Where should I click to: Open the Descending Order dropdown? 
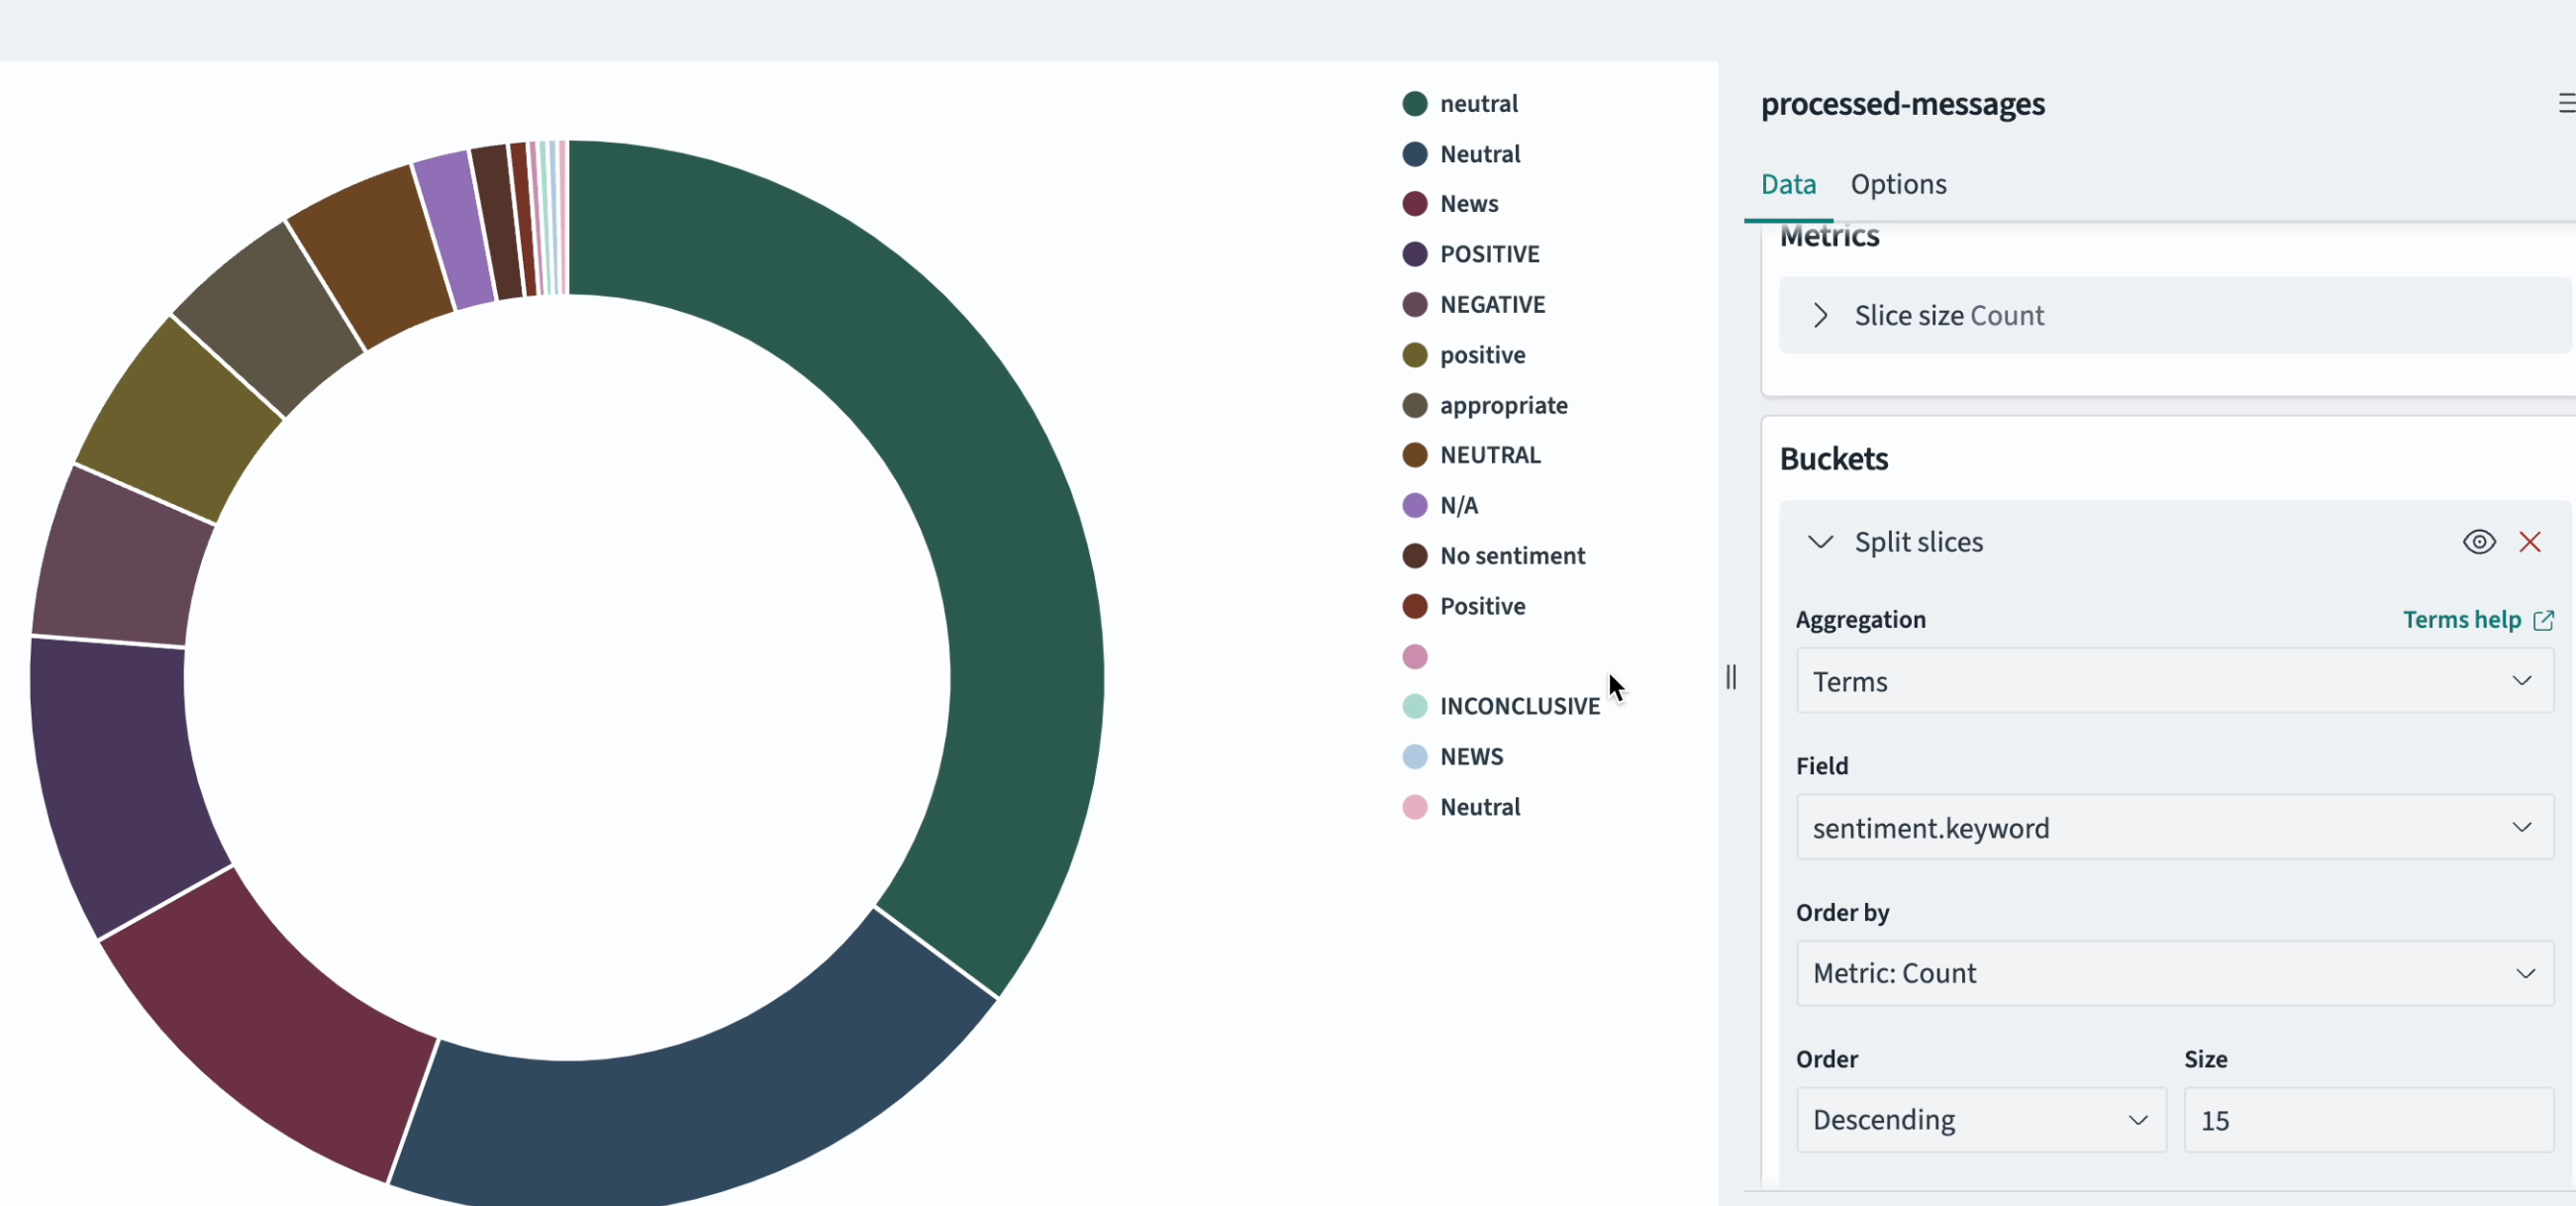pos(1980,1119)
